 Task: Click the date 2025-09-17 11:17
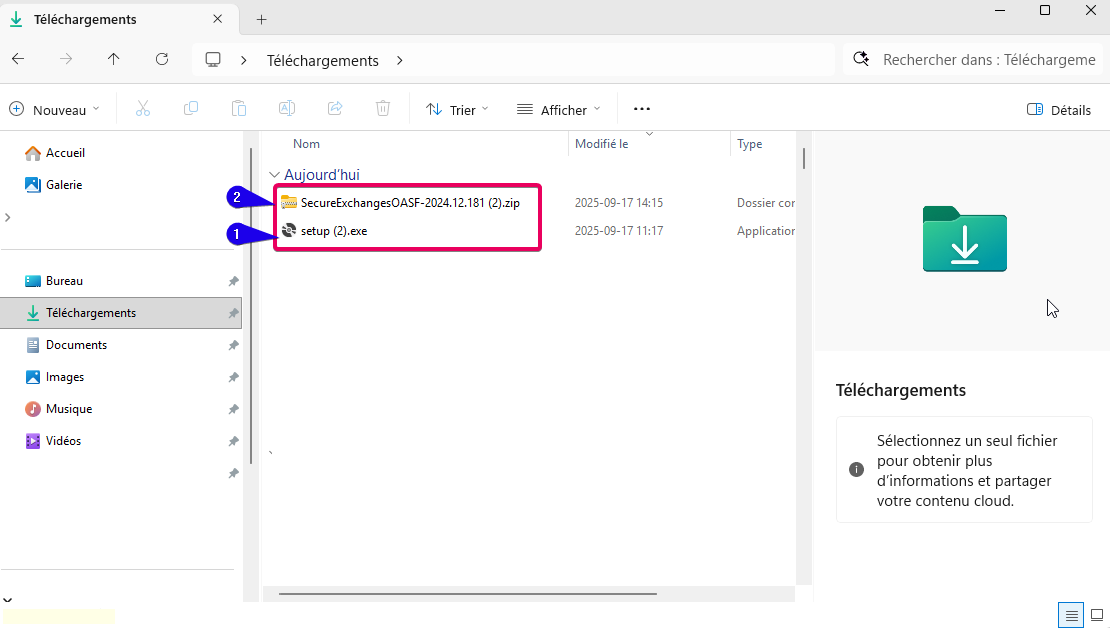coord(619,231)
